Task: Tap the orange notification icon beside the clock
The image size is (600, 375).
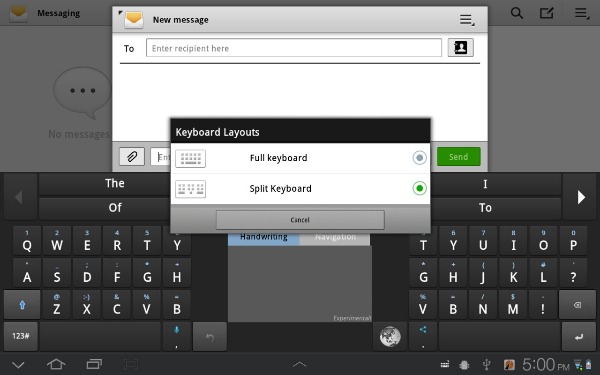Action: click(x=509, y=365)
